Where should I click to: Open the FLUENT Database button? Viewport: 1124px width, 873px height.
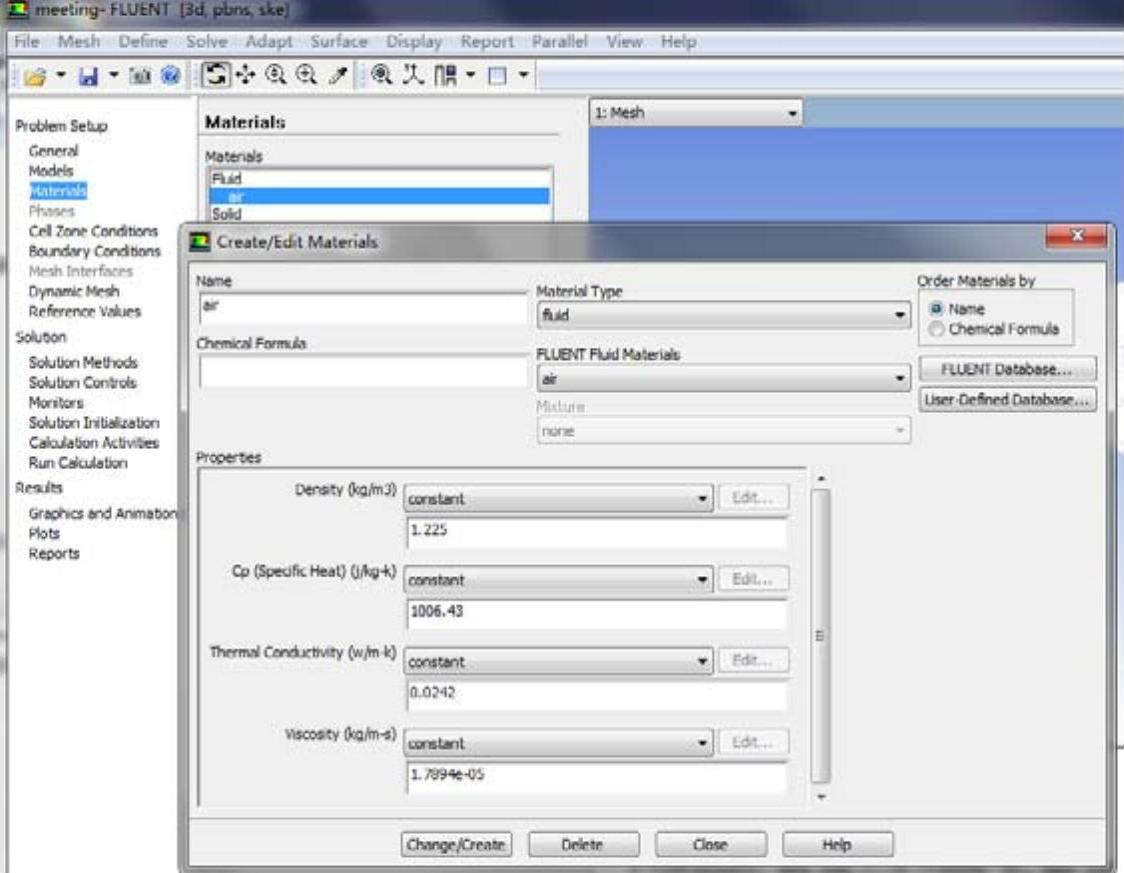1006,369
